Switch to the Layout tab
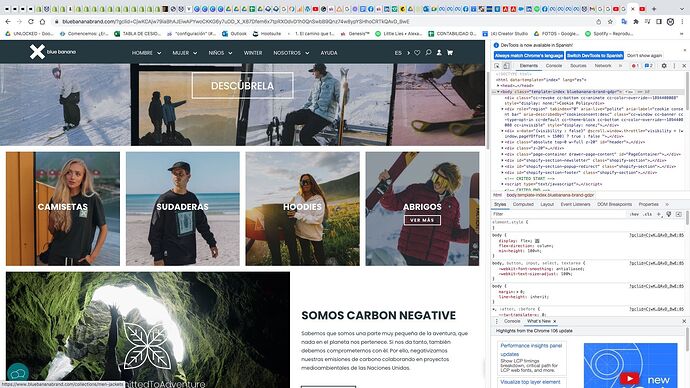The image size is (690, 388). click(547, 205)
